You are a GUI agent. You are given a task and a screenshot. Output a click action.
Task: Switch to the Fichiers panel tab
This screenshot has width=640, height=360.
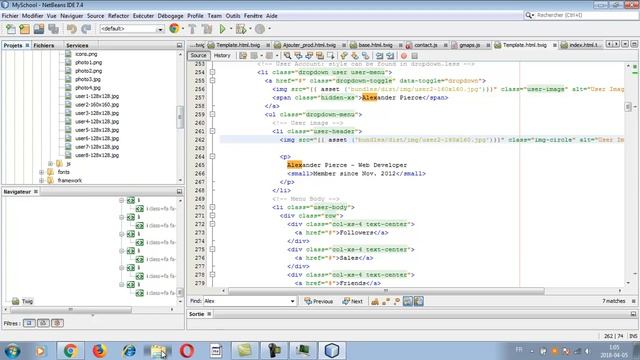tap(44, 45)
